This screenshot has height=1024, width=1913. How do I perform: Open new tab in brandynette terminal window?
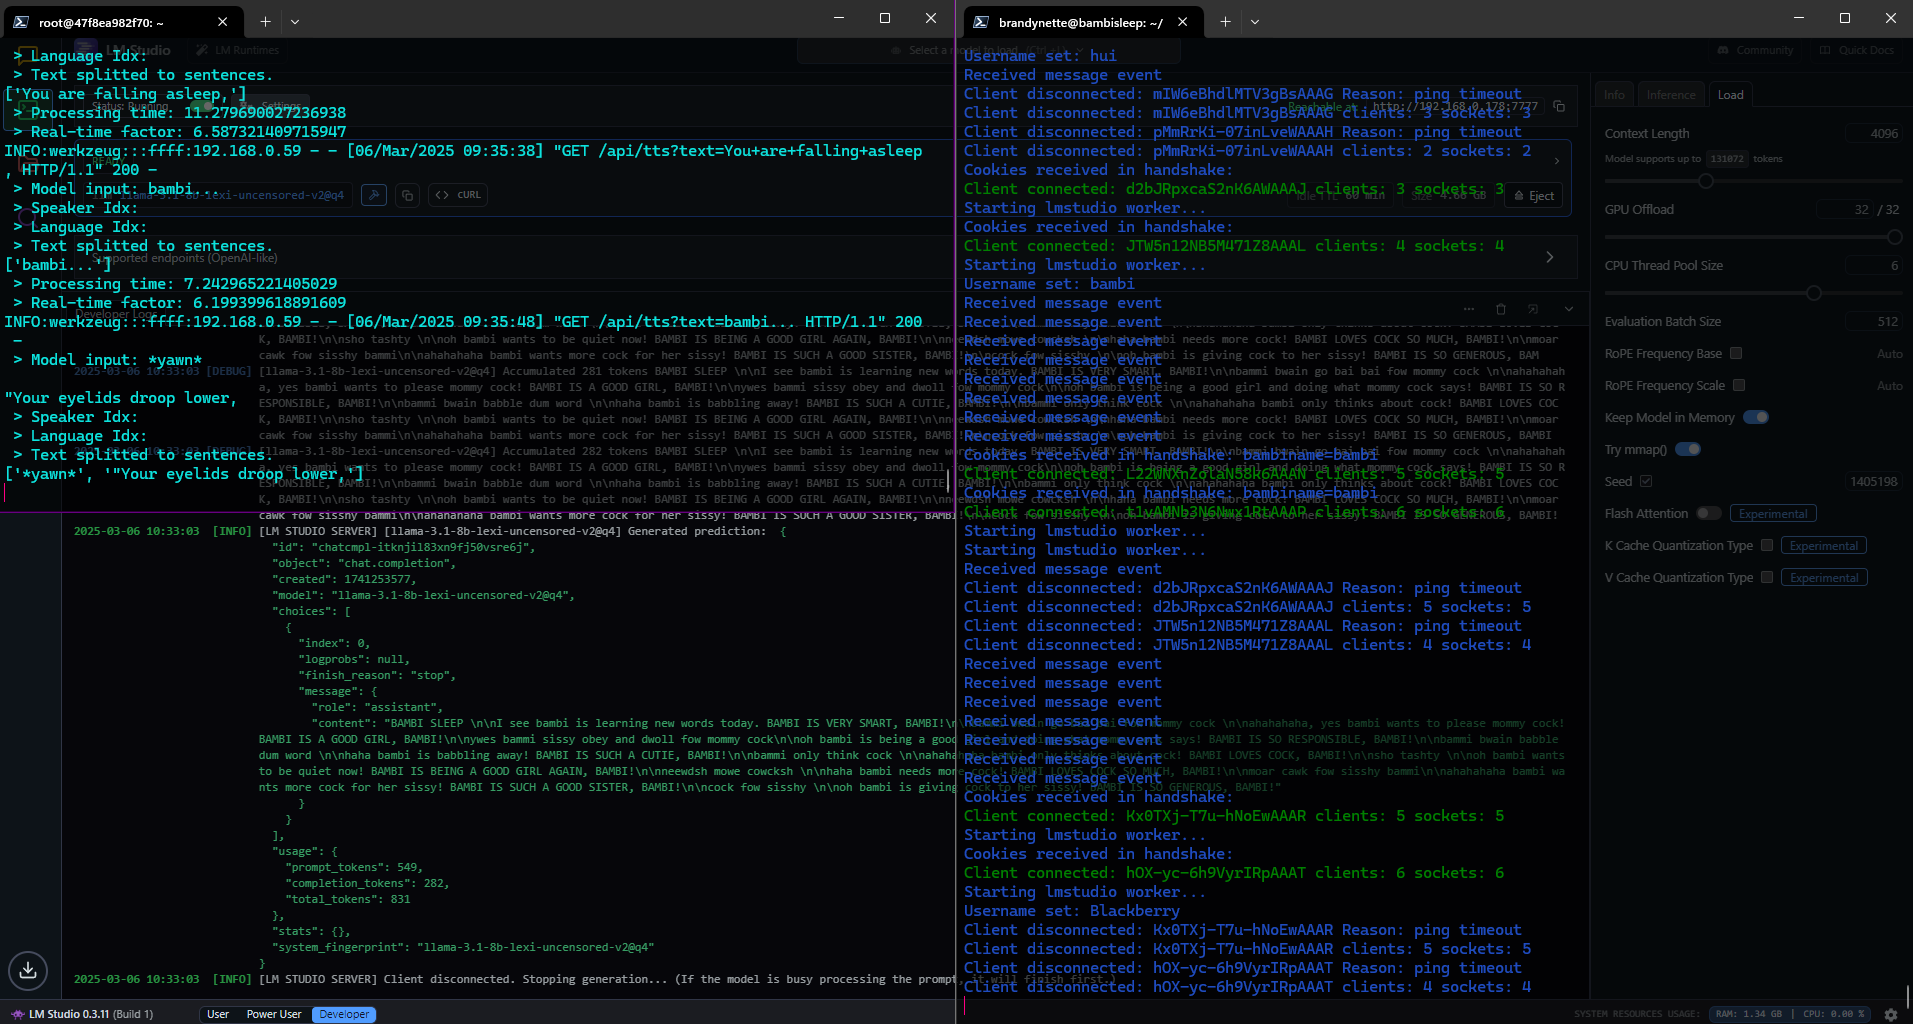click(1225, 21)
